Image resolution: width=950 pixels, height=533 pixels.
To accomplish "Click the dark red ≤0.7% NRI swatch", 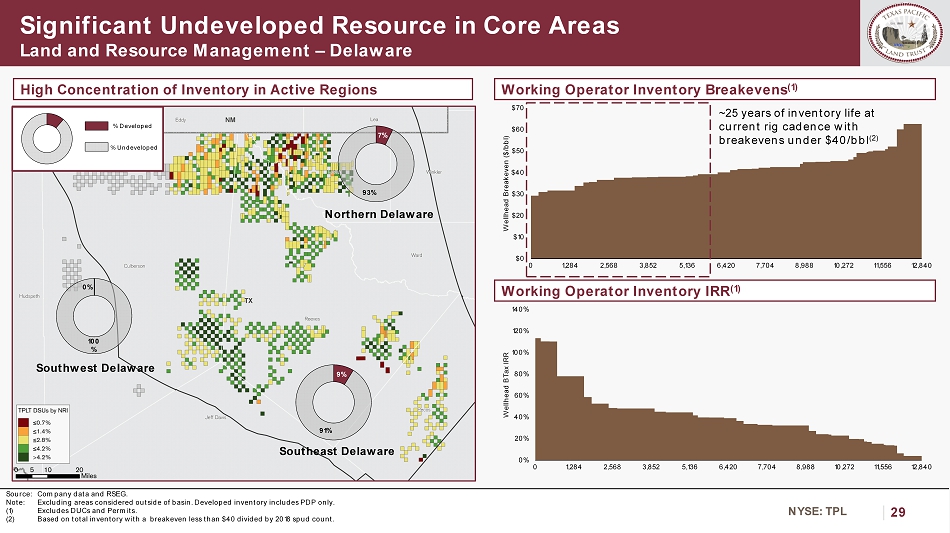I will click(x=24, y=423).
